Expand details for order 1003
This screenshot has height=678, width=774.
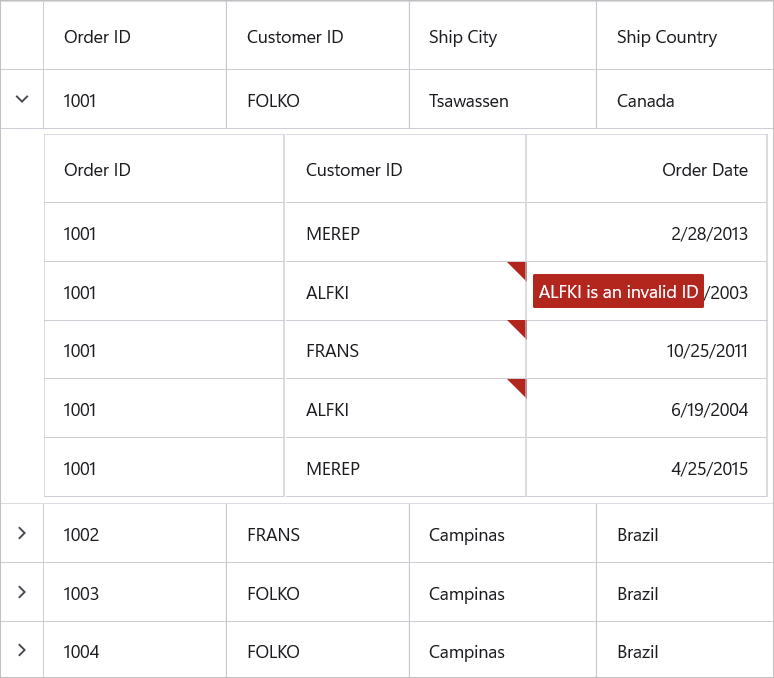coord(22,592)
